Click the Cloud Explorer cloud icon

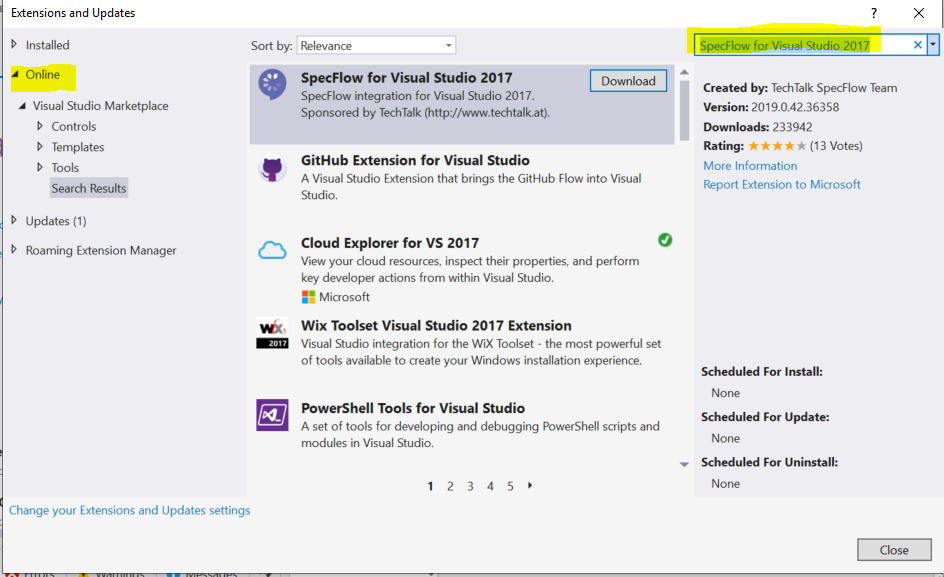(x=272, y=251)
